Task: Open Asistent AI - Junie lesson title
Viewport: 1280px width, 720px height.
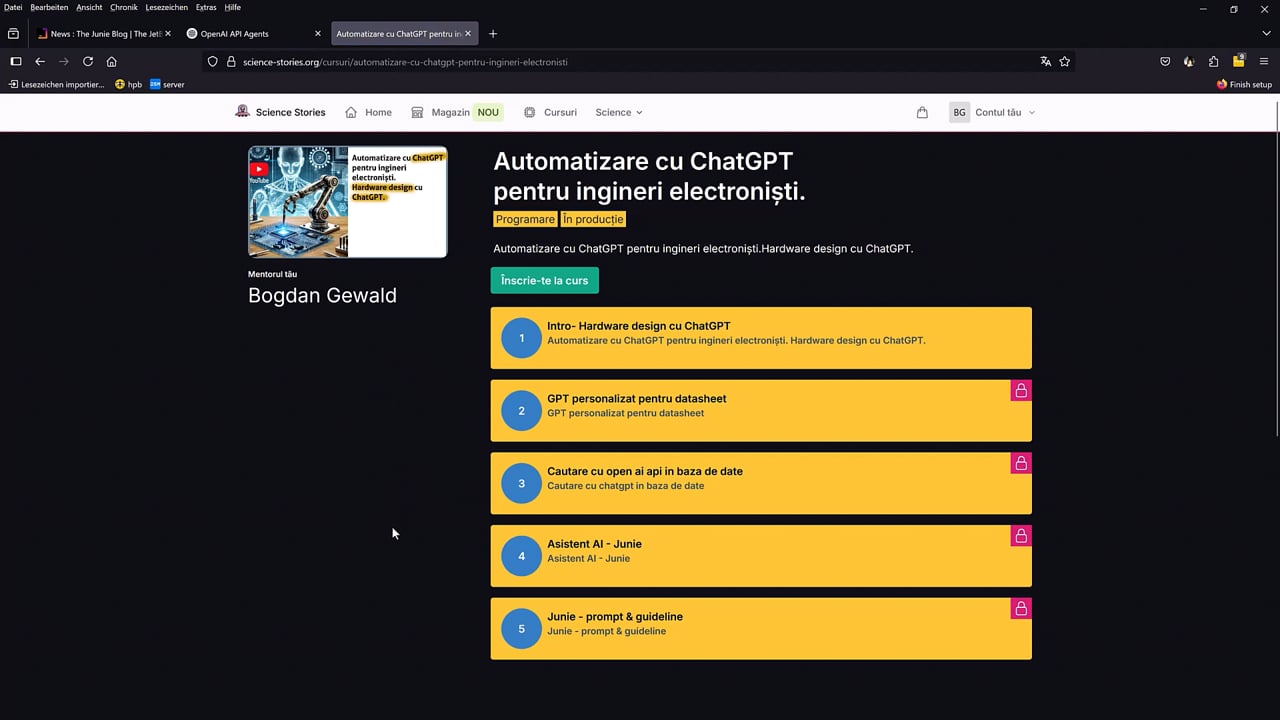Action: pyautogui.click(x=594, y=544)
